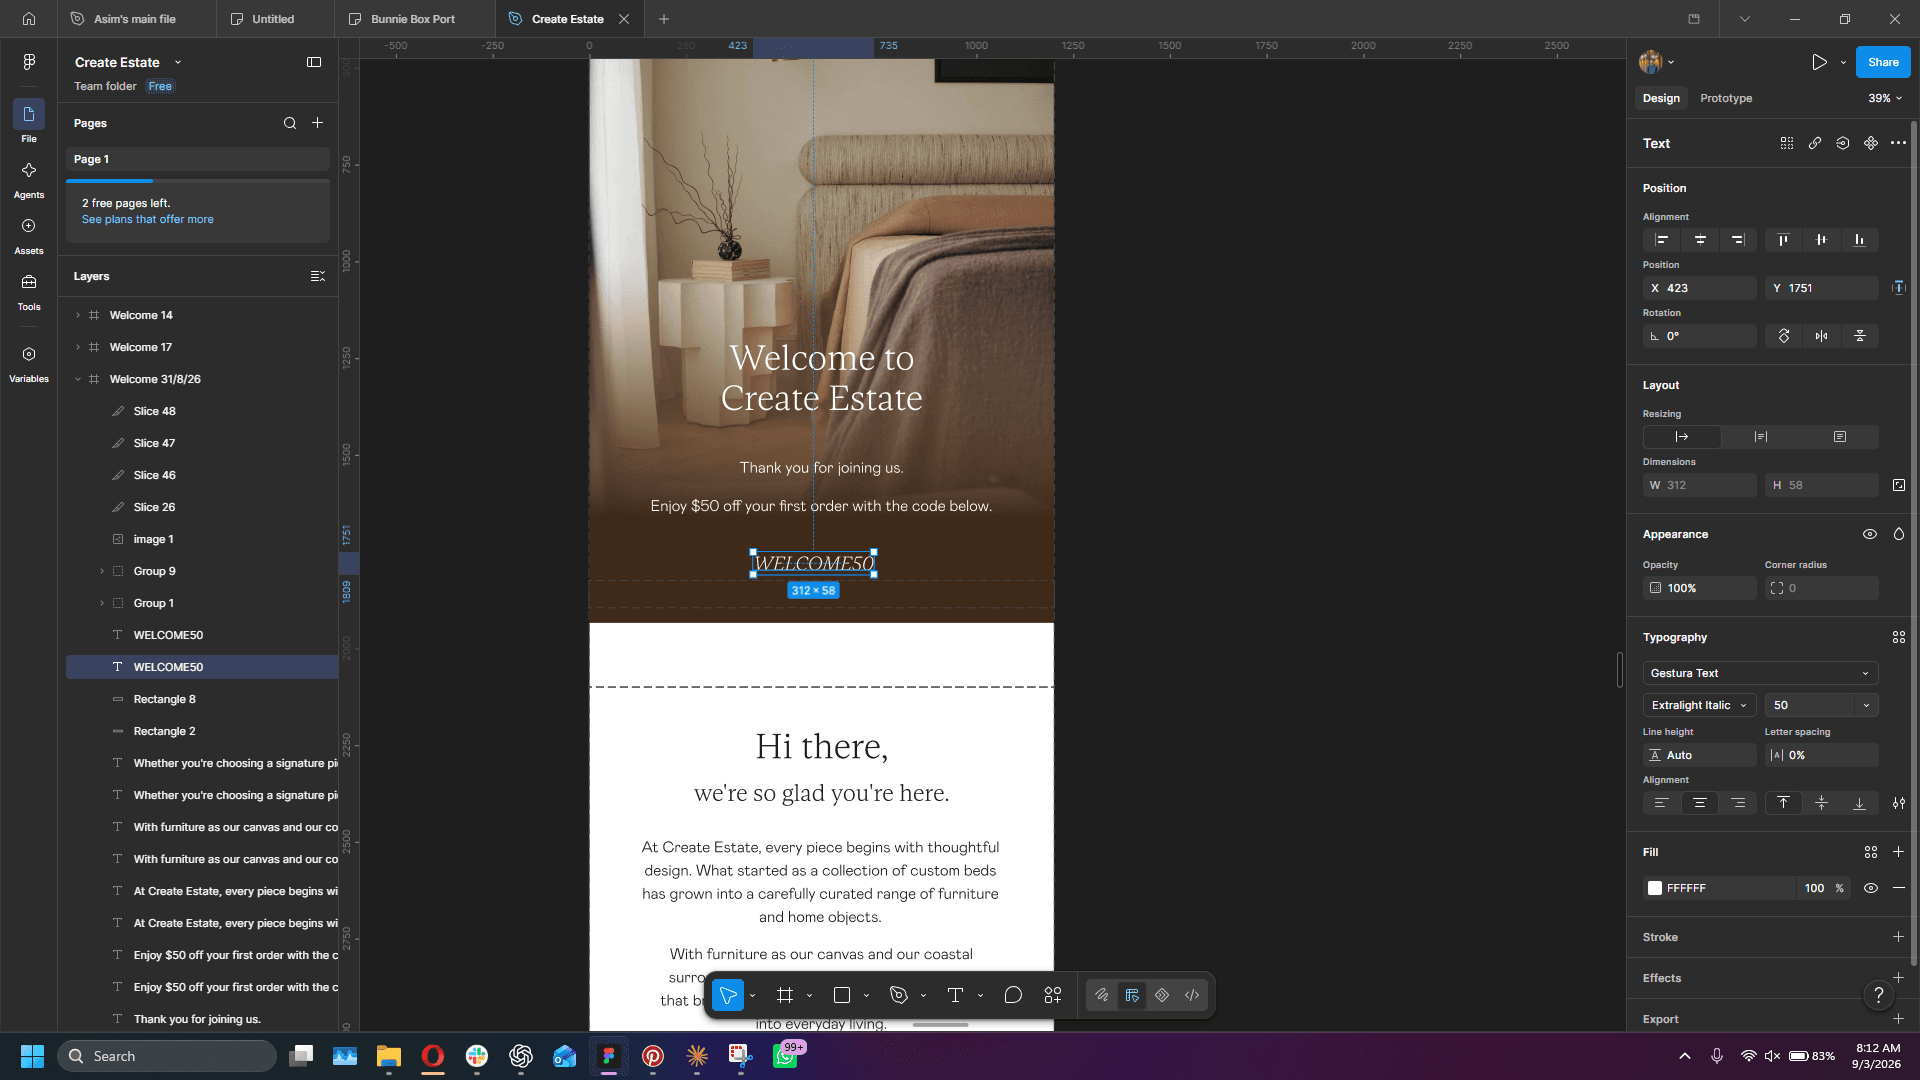Toggle Design mode in bottom toolbar

(1132, 995)
